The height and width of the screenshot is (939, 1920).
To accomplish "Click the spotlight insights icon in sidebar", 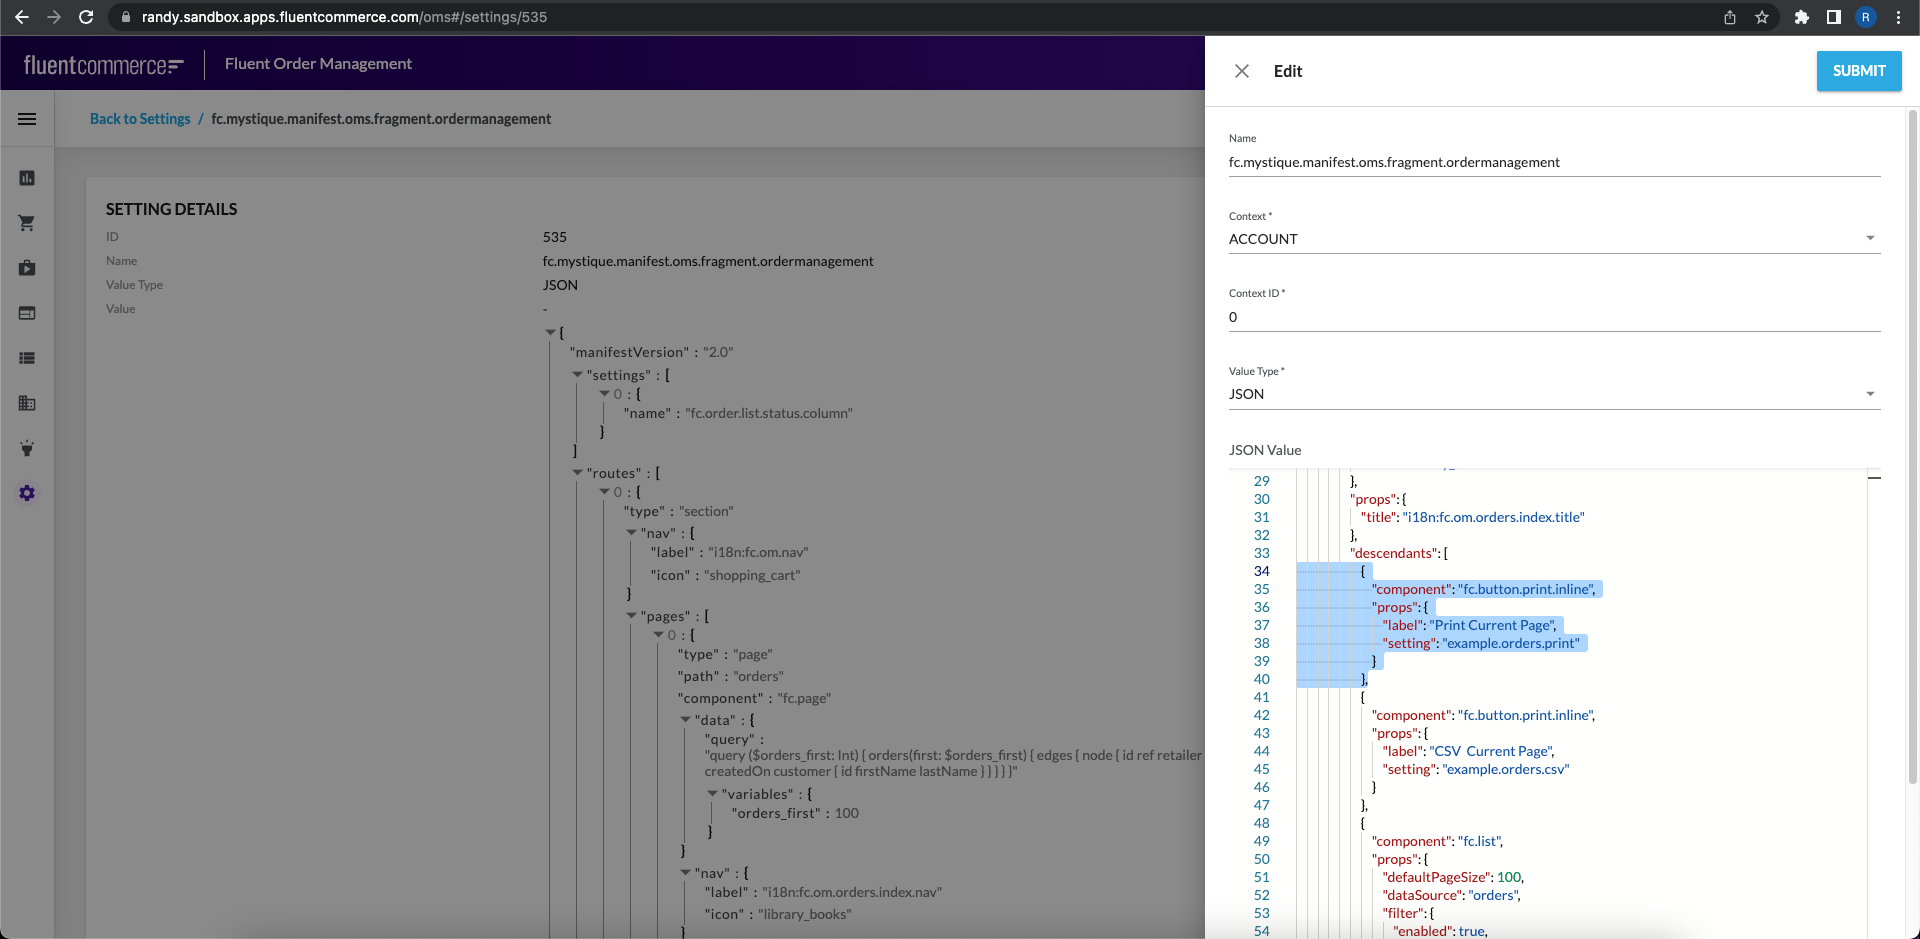I will point(27,448).
